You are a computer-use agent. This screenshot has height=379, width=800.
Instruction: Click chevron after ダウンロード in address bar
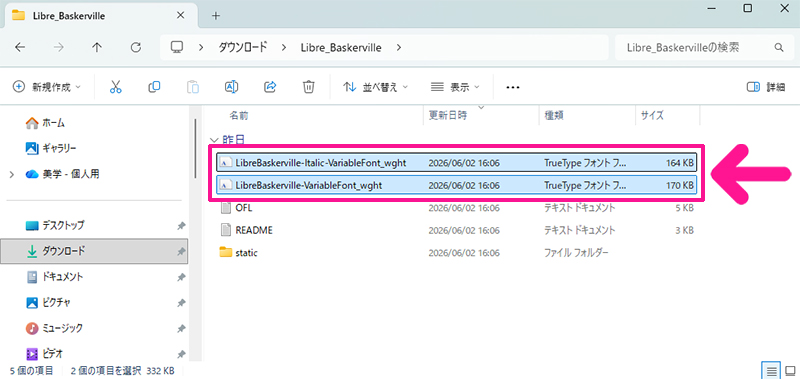tap(284, 47)
